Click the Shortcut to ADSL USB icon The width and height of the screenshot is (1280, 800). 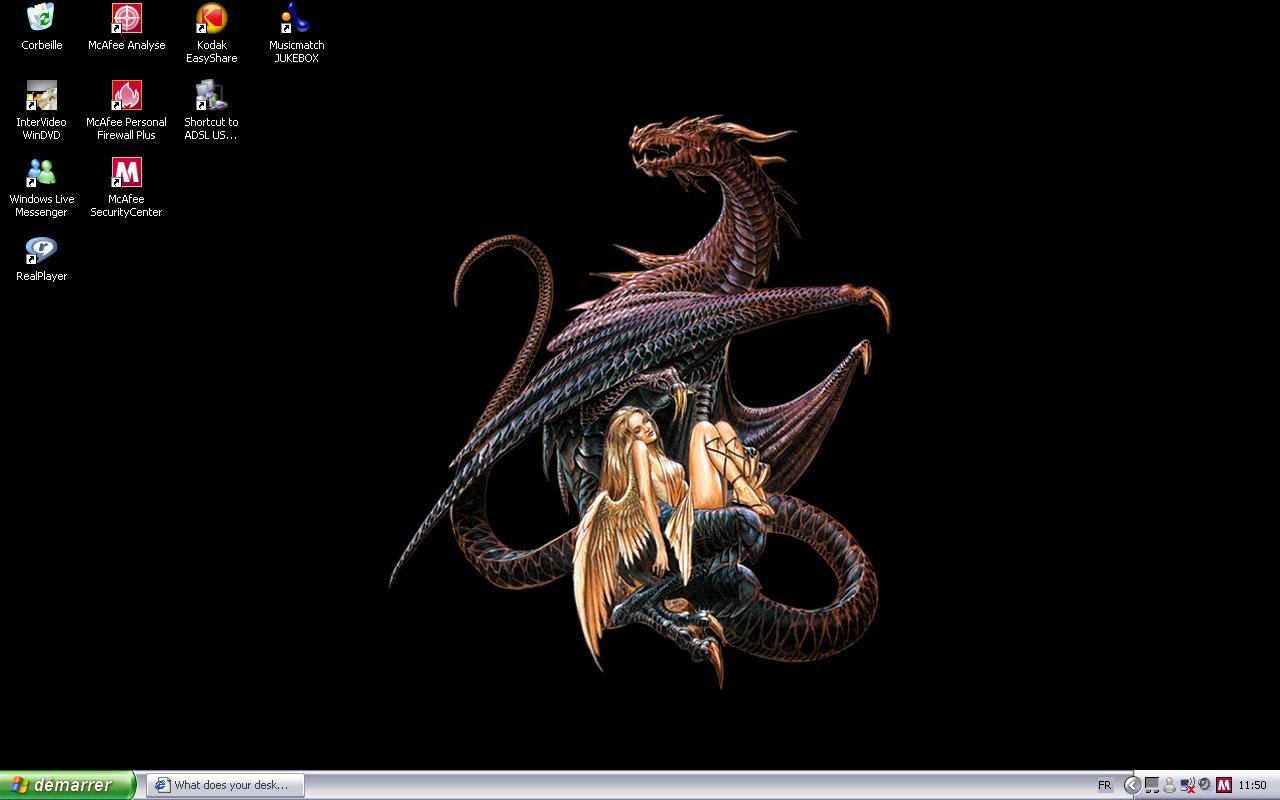(x=211, y=96)
